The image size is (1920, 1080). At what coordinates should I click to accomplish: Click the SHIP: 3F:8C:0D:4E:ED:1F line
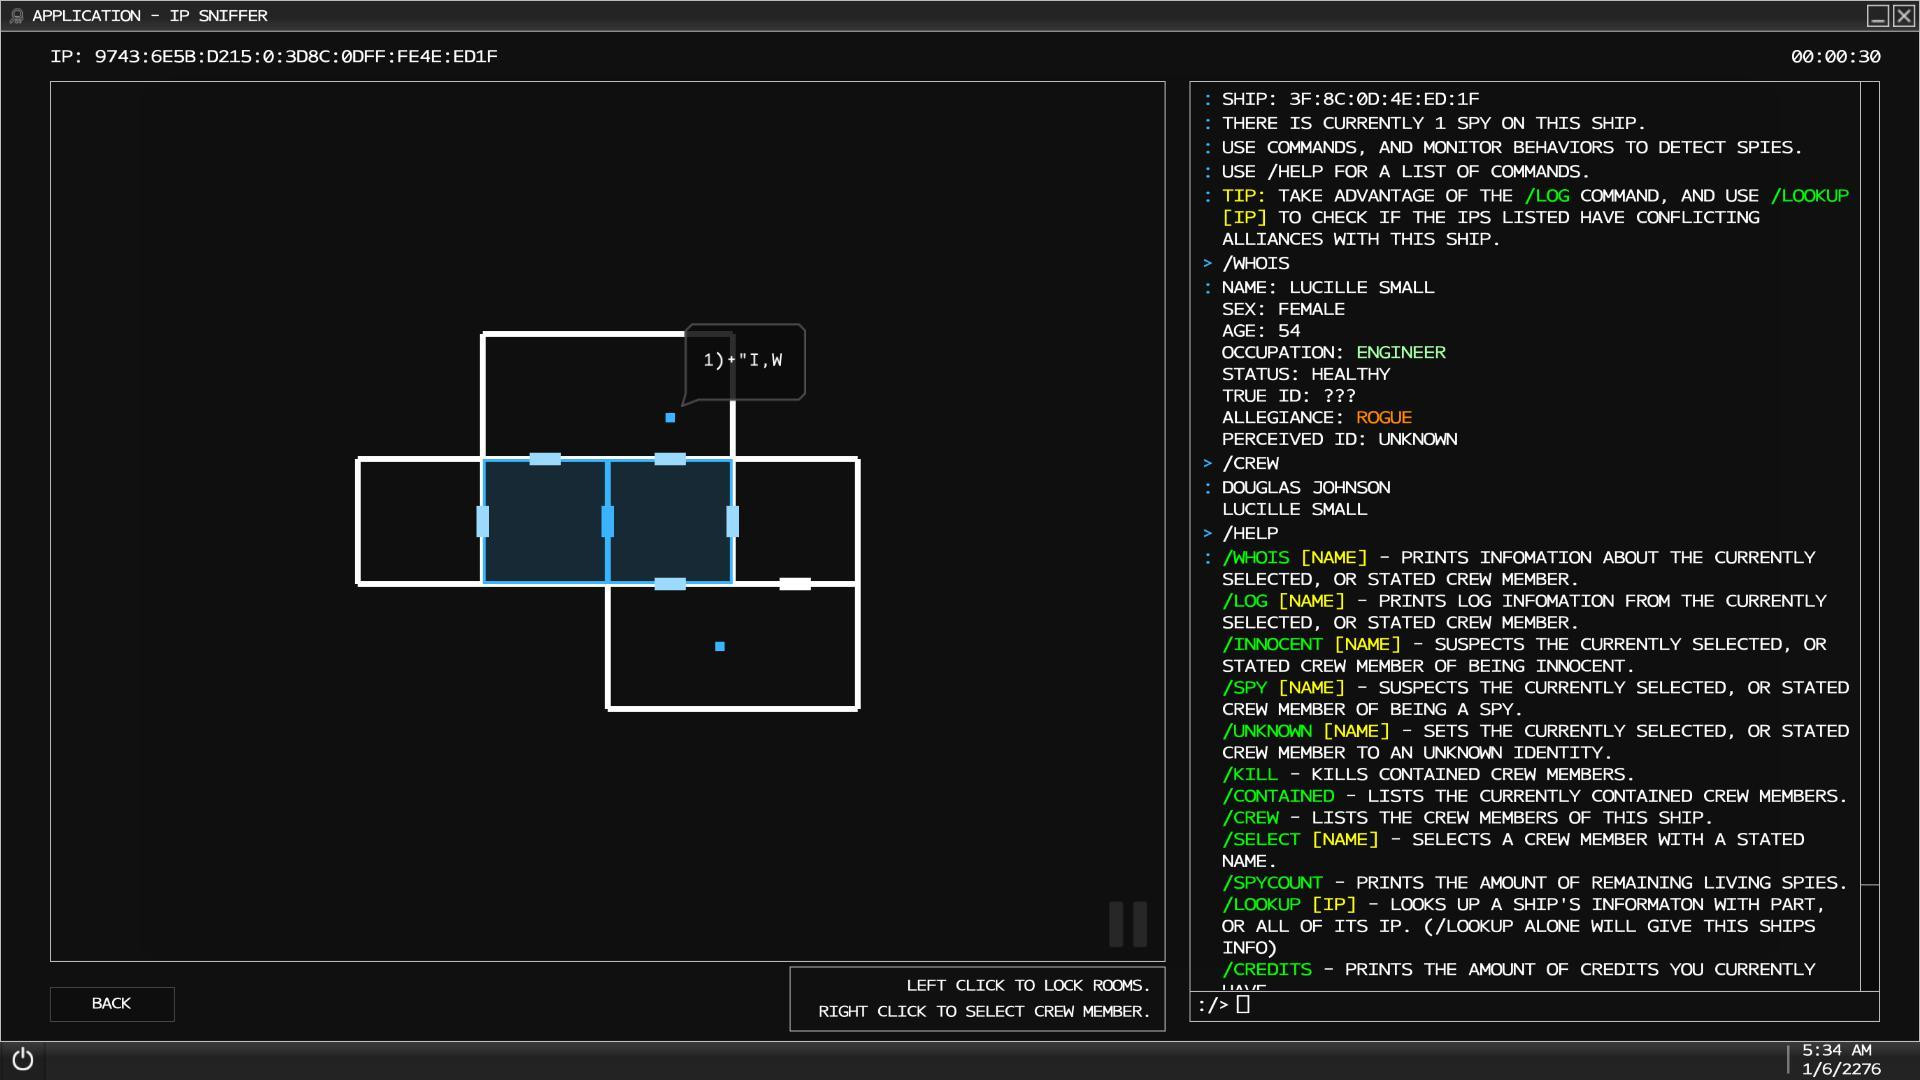tap(1350, 99)
